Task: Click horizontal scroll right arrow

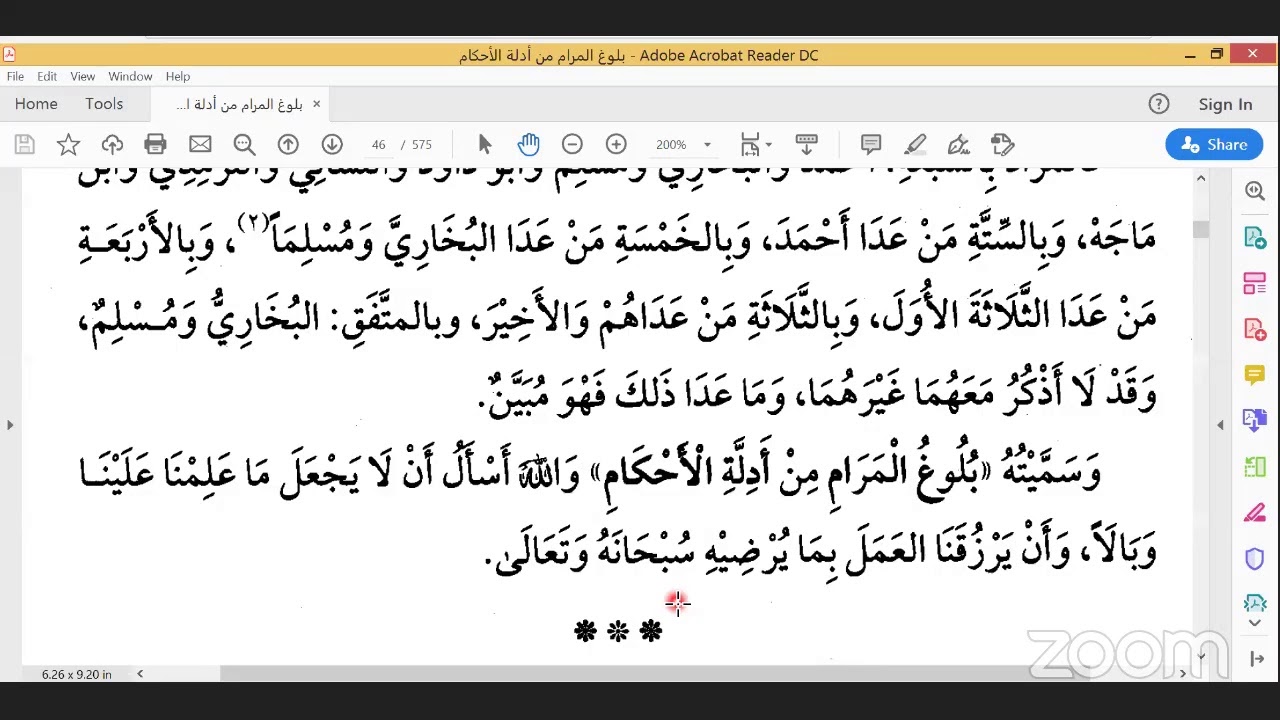Action: point(1183,674)
